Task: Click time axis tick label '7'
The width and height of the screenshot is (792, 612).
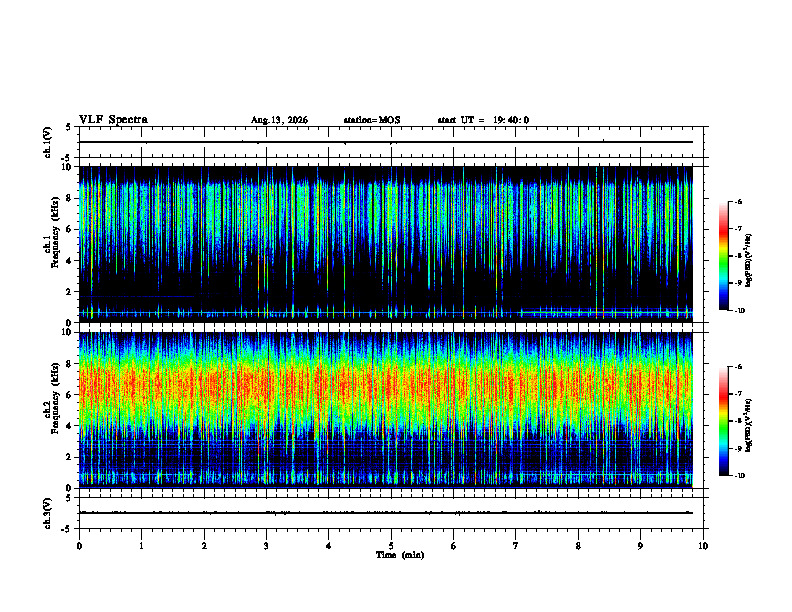Action: (x=516, y=546)
